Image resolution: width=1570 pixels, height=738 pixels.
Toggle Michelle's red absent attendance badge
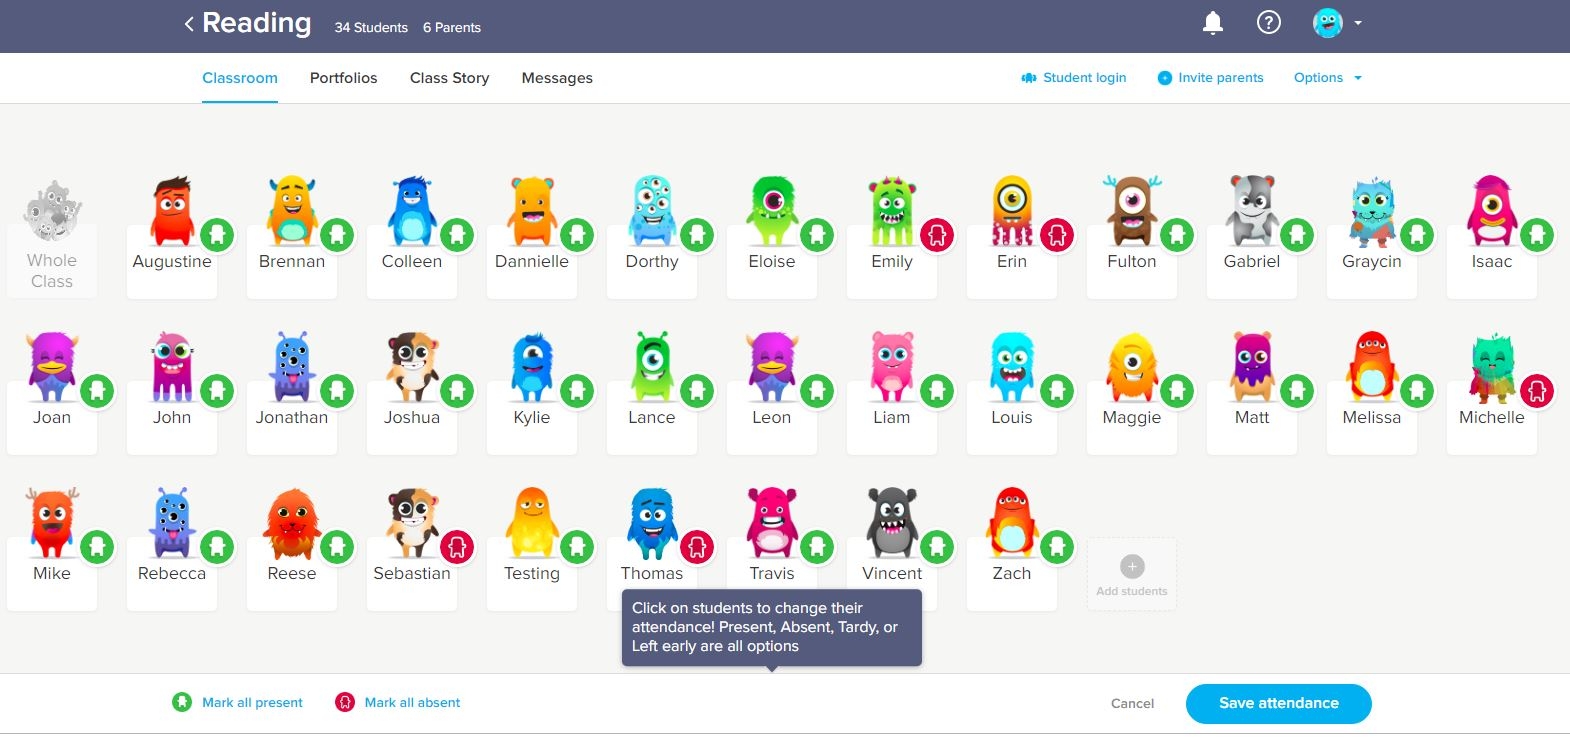pos(1537,391)
